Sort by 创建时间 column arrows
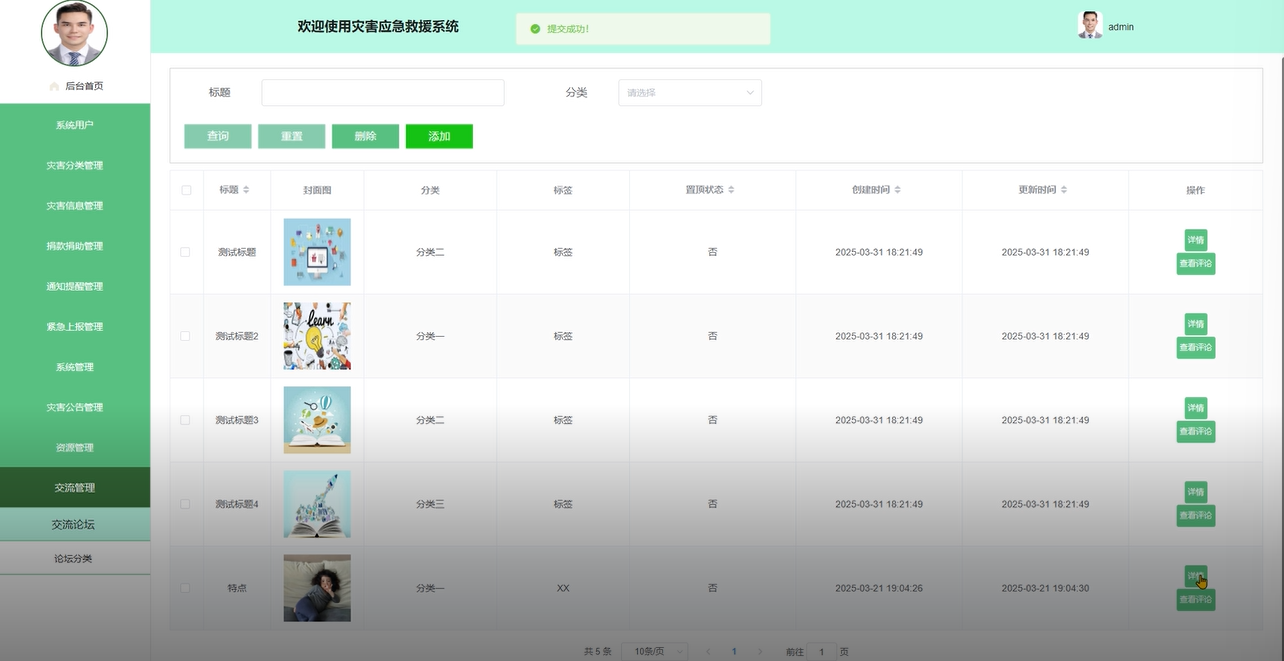This screenshot has width=1284, height=661. [x=897, y=190]
